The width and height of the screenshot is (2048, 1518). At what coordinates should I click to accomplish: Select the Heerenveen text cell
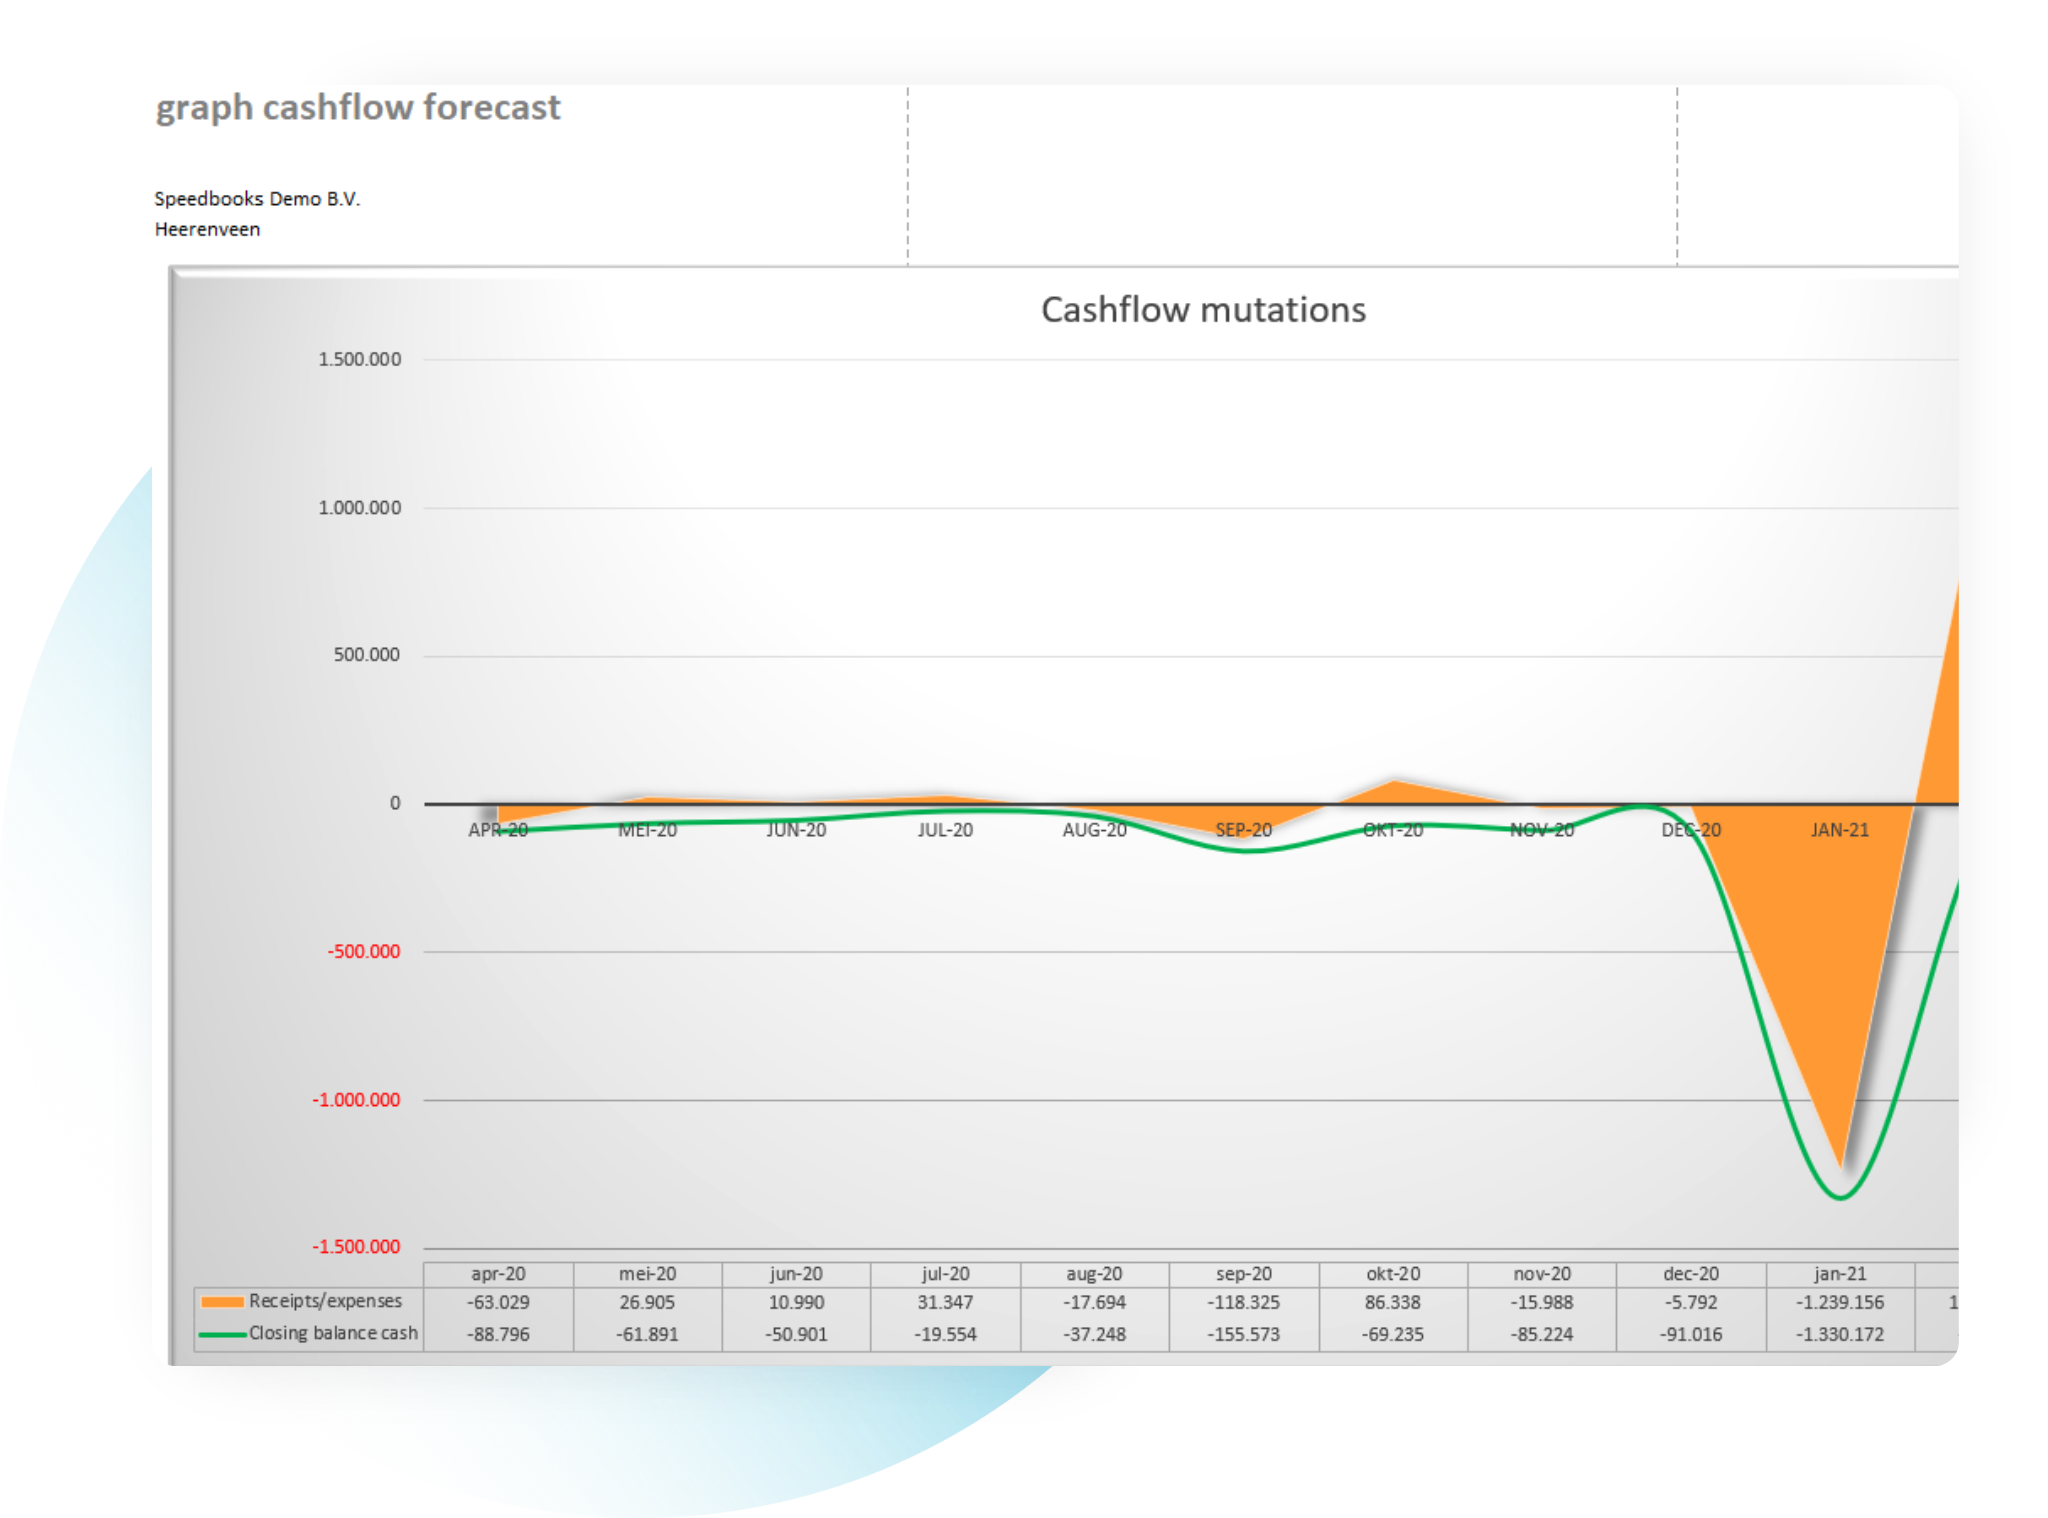(x=207, y=229)
